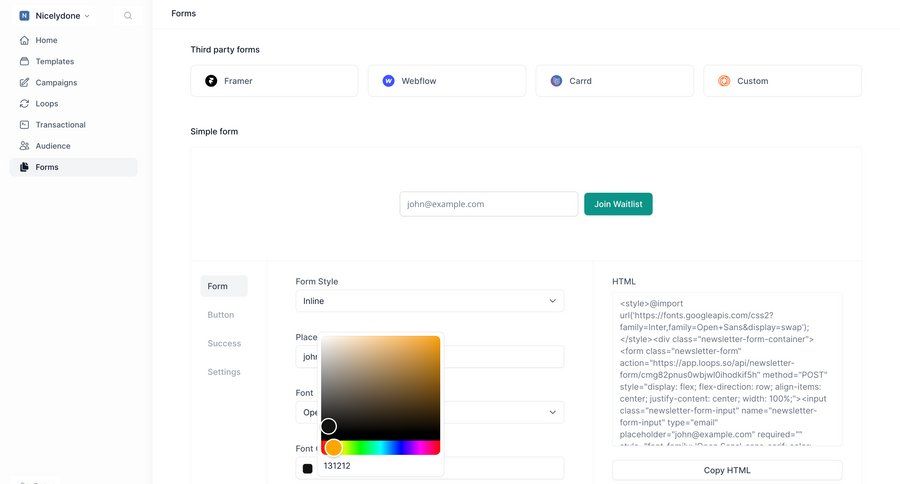The image size is (900, 484).
Task: Expand the Nicelydone workspace switcher chevron
Action: click(87, 16)
